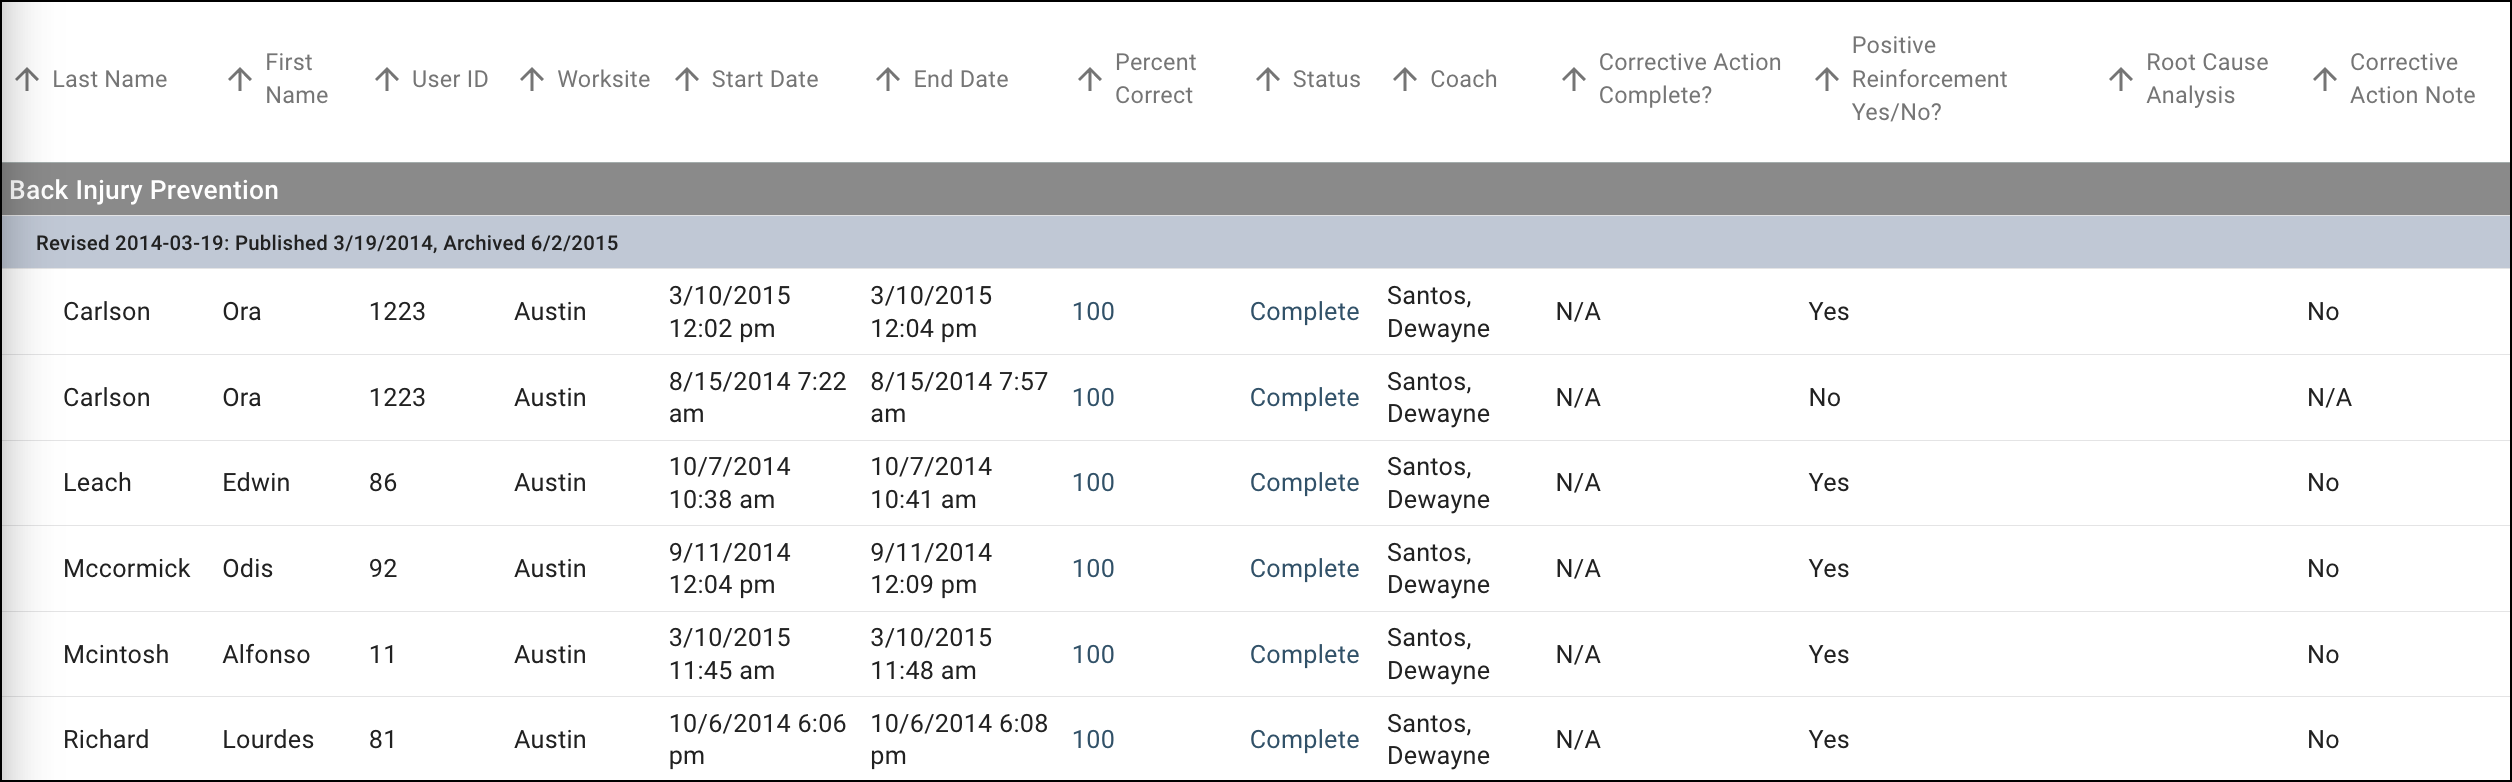The image size is (2512, 782).
Task: Sort by First Name arrow icon
Action: tap(240, 79)
